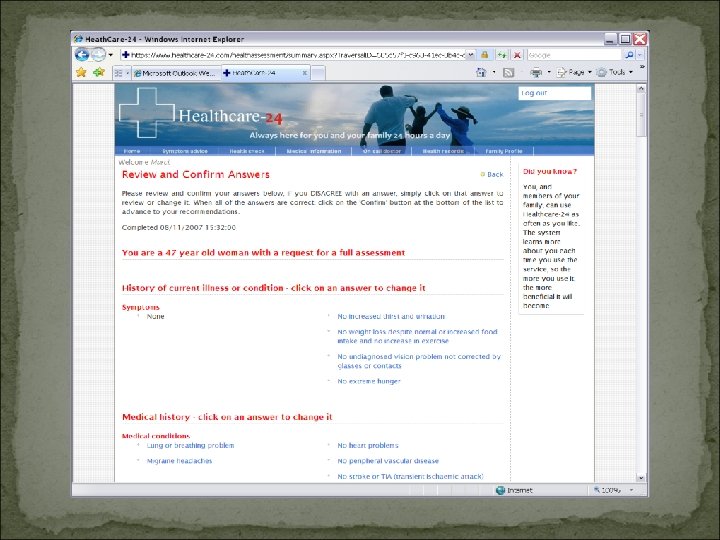Click the Internet zone globe icon
Viewport: 720px width, 540px height.
point(501,490)
